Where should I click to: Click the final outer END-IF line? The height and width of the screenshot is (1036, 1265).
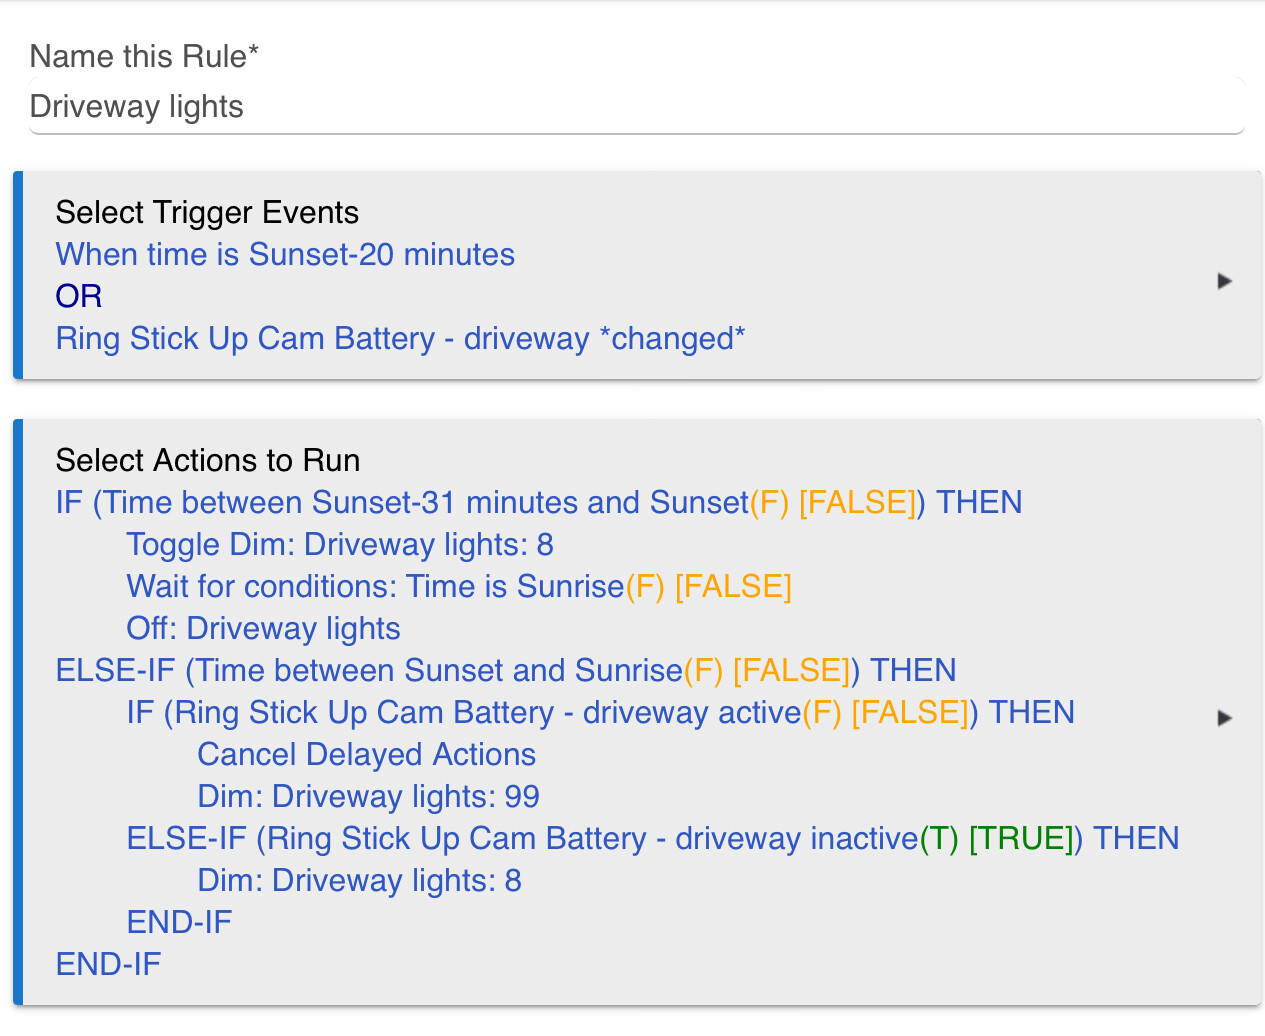108,964
